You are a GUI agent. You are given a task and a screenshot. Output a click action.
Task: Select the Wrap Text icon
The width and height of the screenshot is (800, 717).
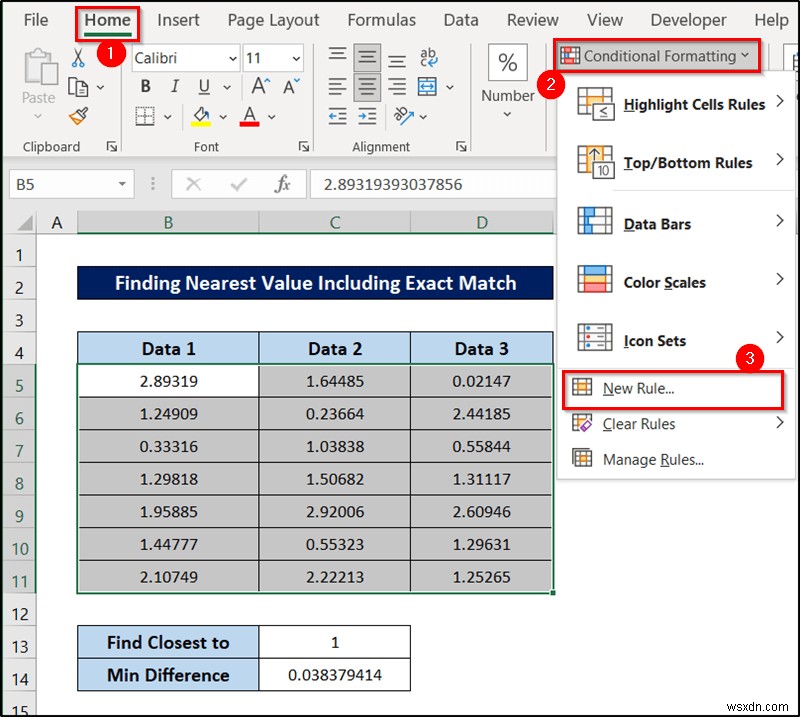(x=426, y=57)
